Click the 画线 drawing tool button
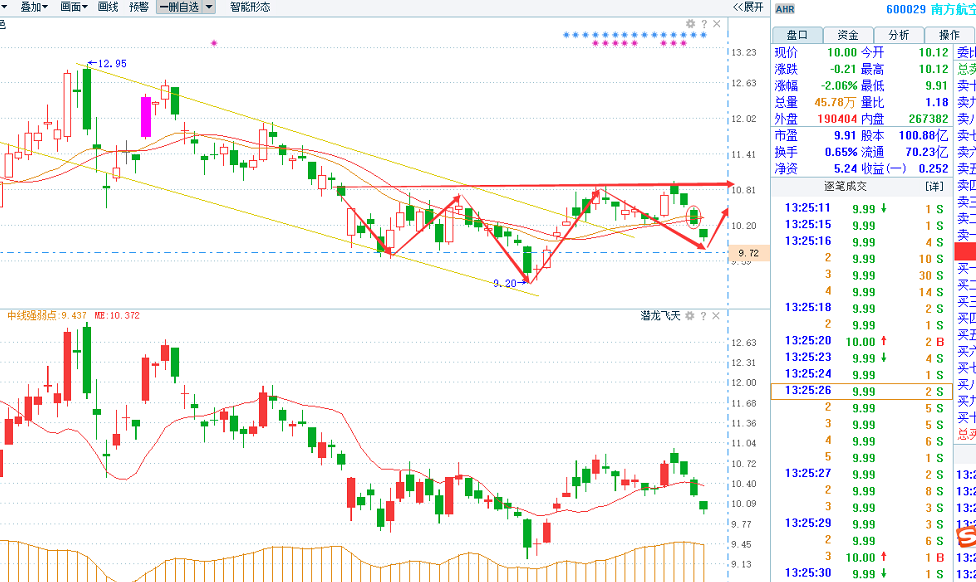 [x=108, y=7]
